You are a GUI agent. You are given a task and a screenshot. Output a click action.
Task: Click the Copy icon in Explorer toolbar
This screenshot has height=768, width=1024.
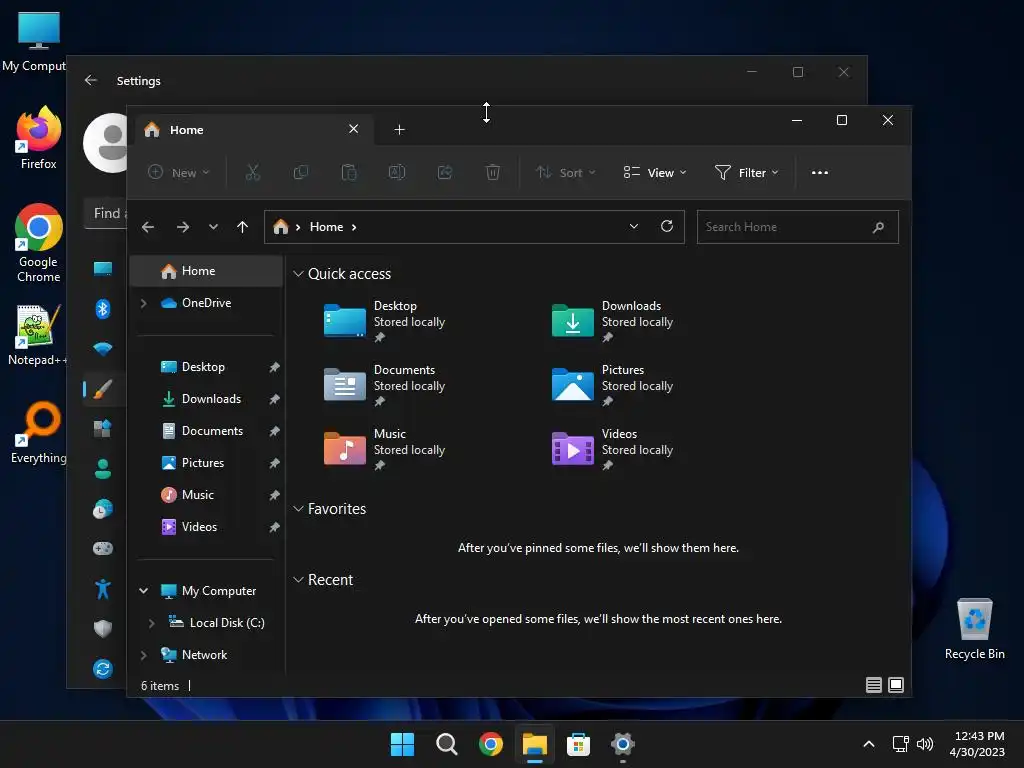(x=300, y=172)
